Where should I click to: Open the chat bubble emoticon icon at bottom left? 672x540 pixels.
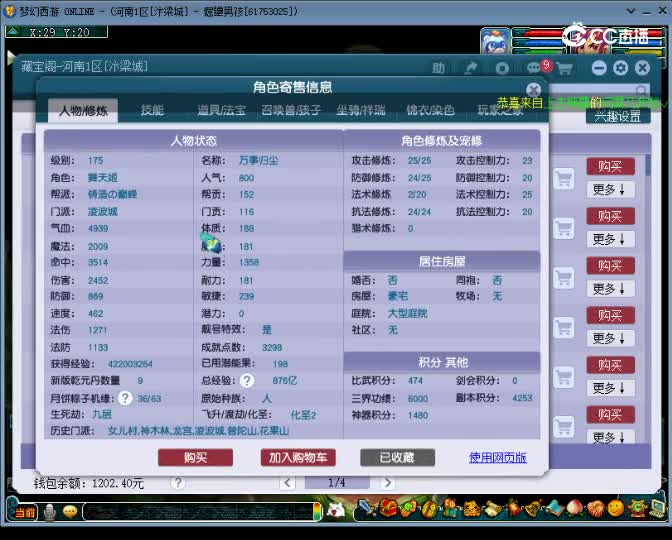70,512
